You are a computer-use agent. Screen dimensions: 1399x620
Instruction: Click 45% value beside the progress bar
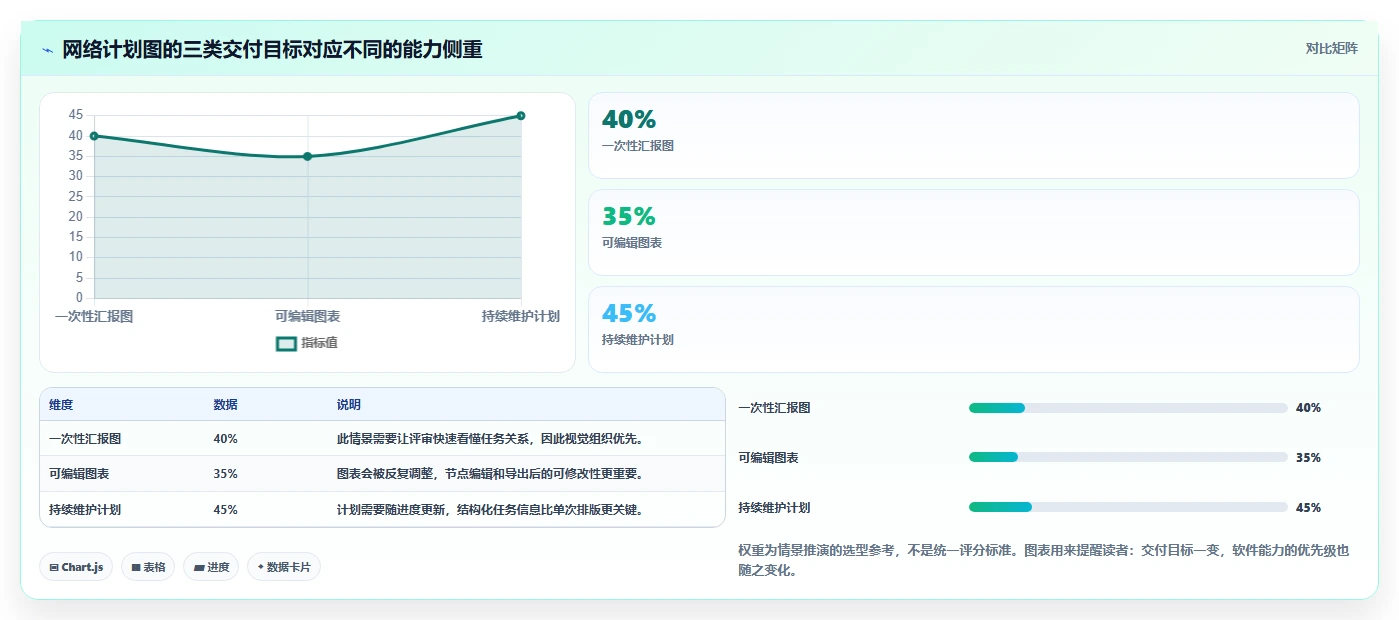point(1308,508)
